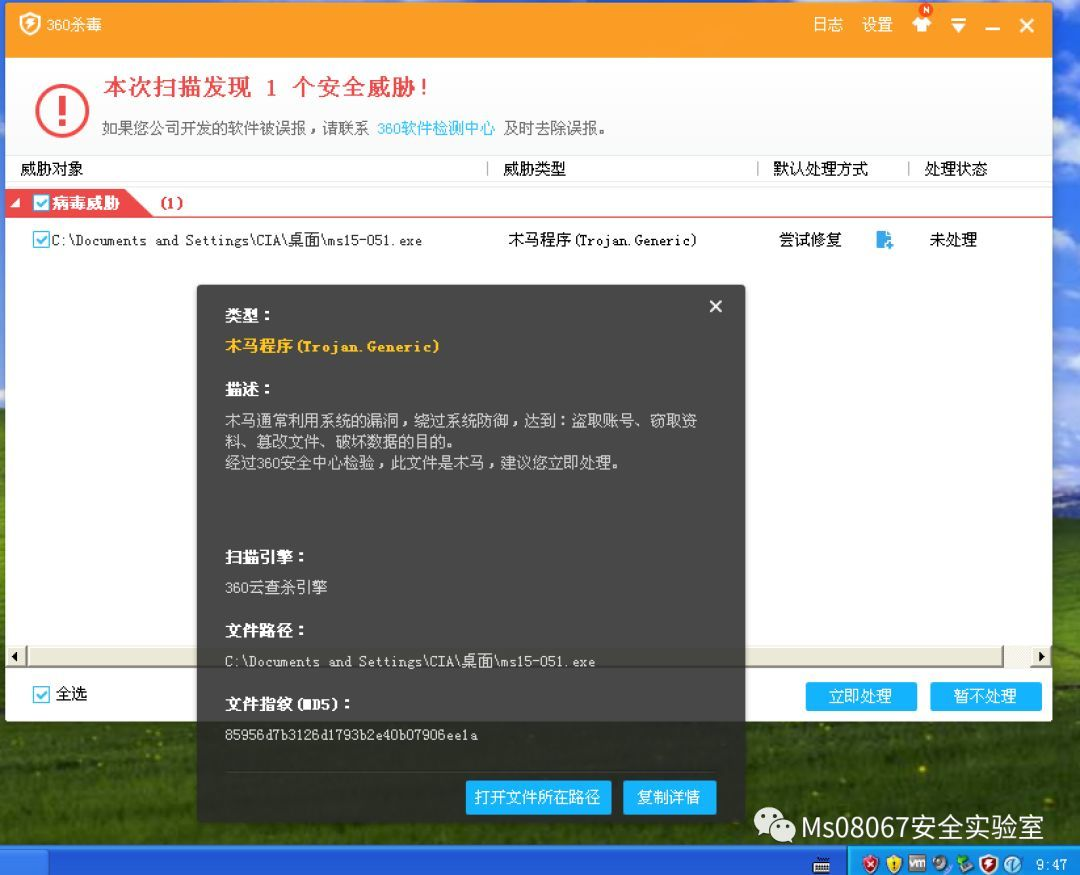Click 尝试修复 default handling text

pyautogui.click(x=810, y=240)
